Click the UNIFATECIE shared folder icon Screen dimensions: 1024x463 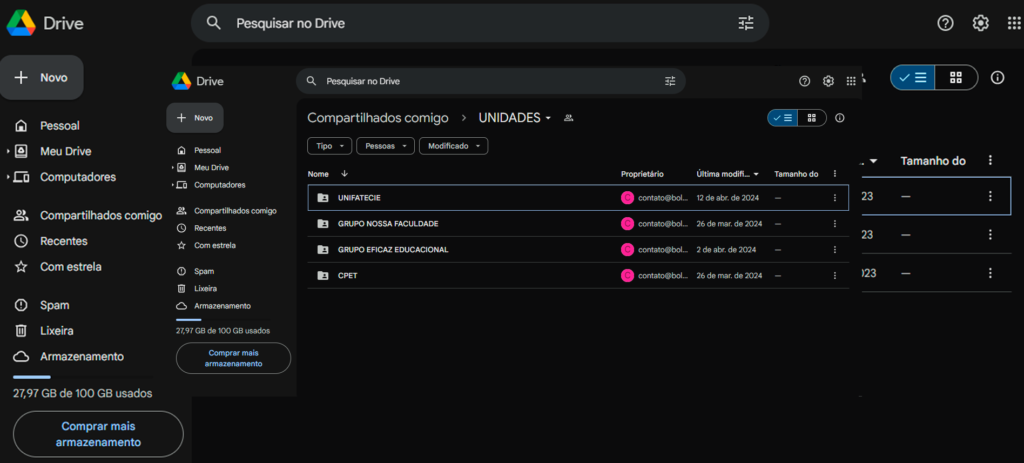click(323, 198)
